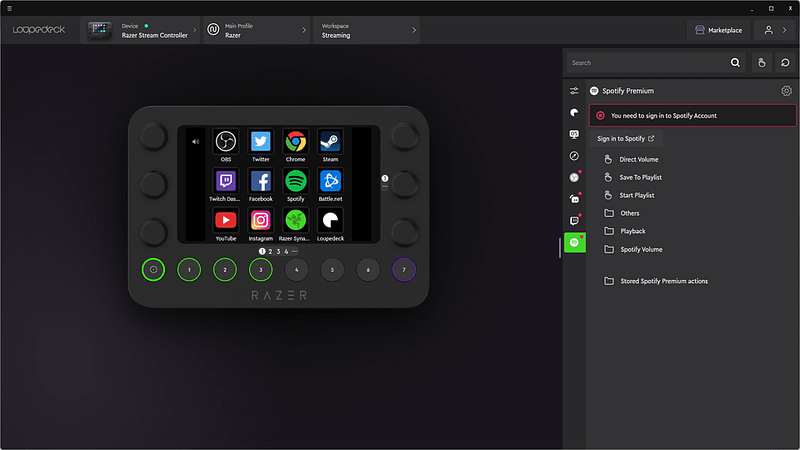Select the Steam icon on the device grid

pos(330,142)
